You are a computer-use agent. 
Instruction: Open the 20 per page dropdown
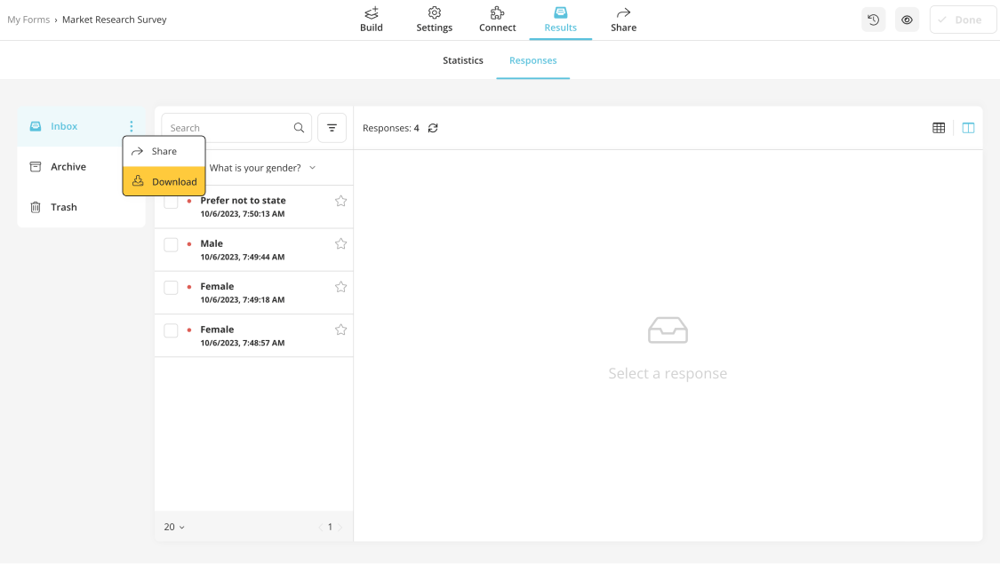(174, 527)
